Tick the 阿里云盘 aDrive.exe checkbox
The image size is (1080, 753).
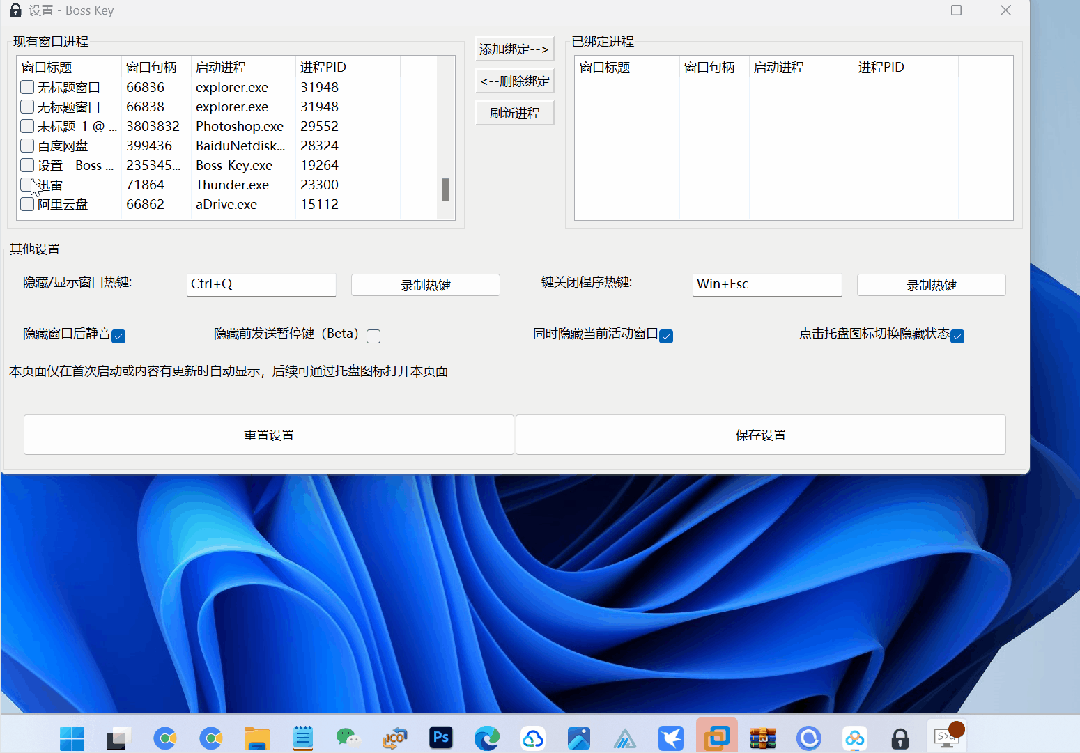[27, 205]
